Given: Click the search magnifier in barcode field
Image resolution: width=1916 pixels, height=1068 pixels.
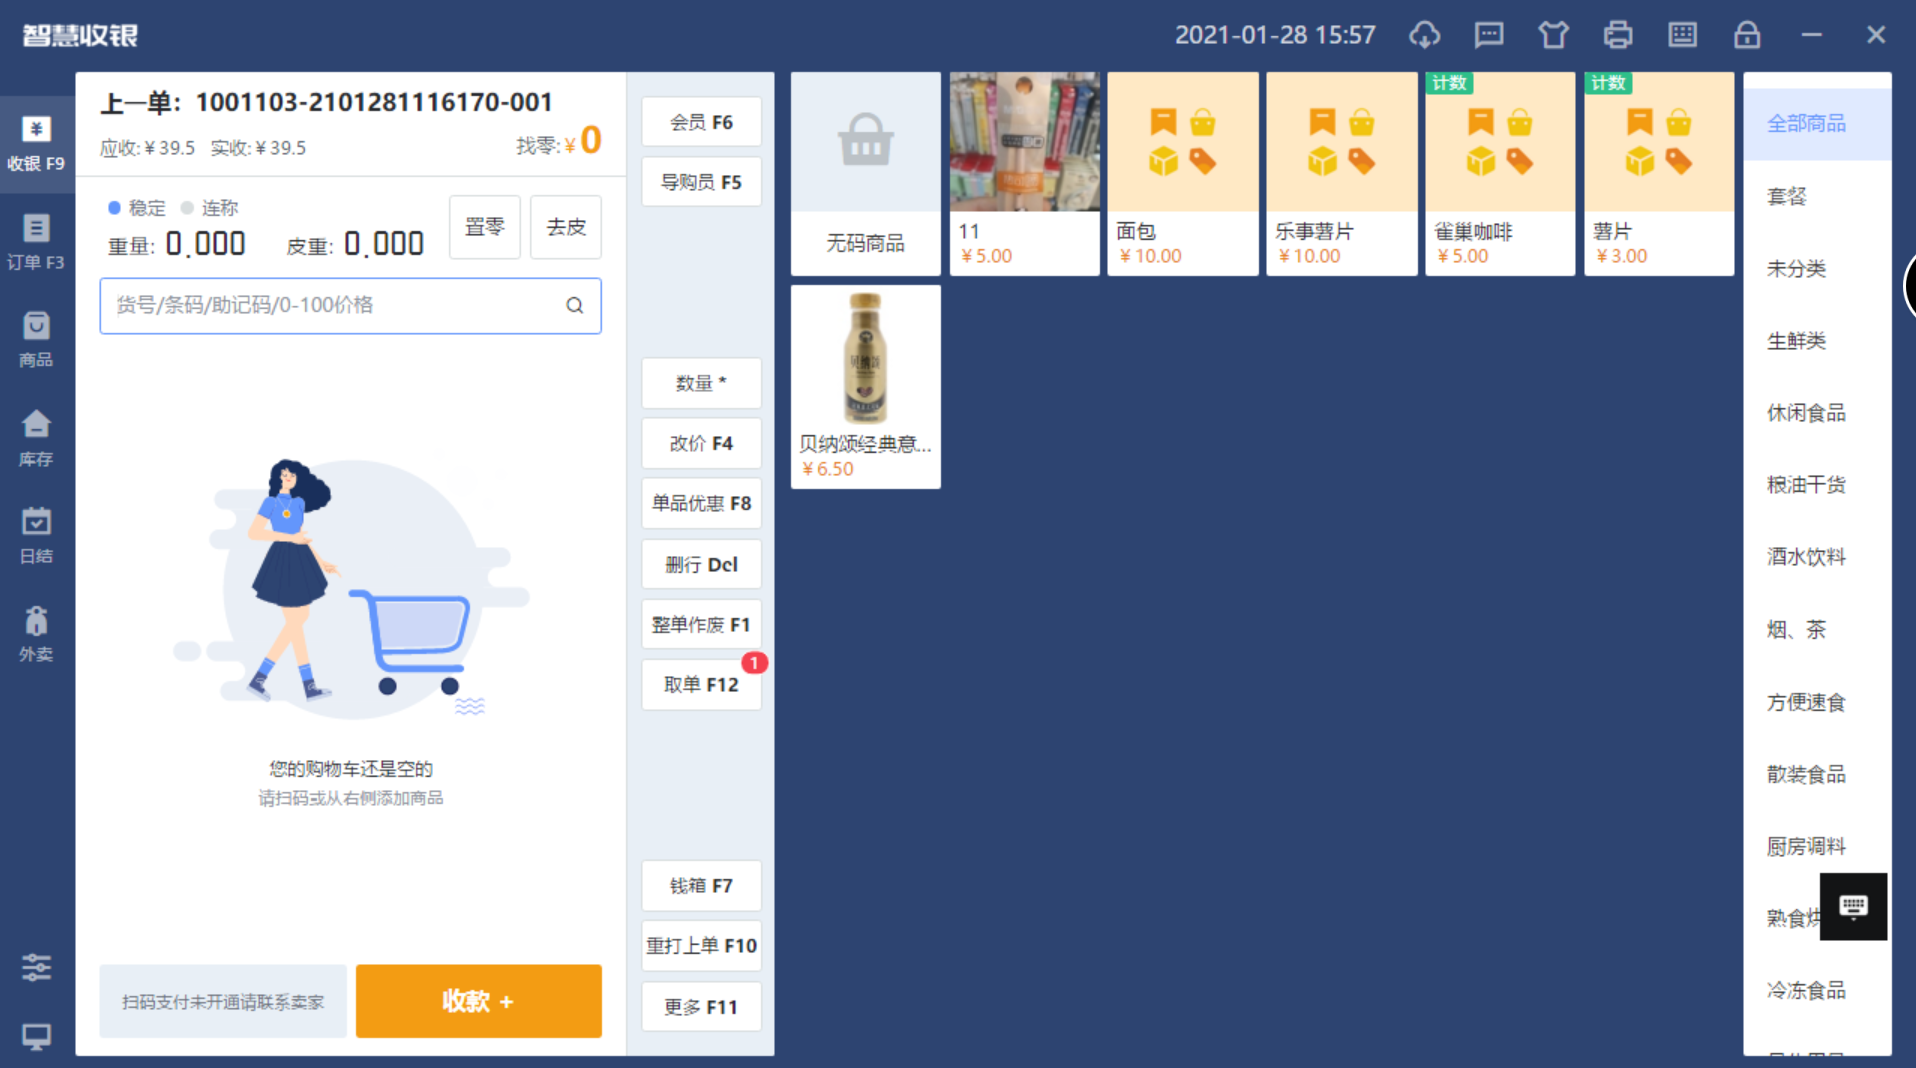Looking at the screenshot, I should 574,305.
